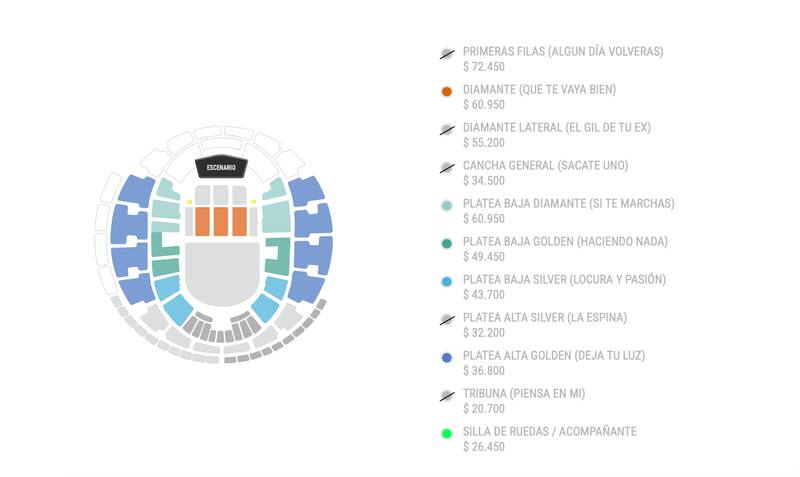Click the crossed-out Platea Alta Silver icon
This screenshot has height=477, width=800.
[x=447, y=320]
